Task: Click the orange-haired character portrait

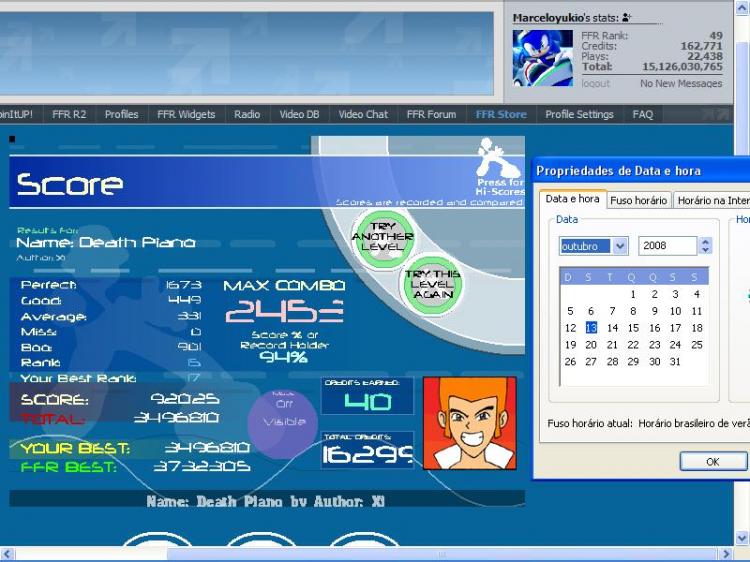Action: (x=470, y=423)
